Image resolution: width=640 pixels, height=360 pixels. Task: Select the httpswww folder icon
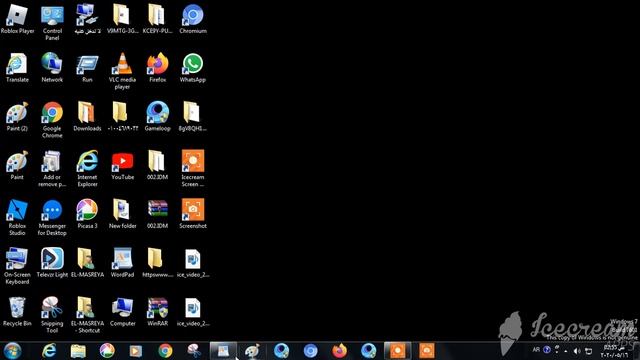pos(158,263)
